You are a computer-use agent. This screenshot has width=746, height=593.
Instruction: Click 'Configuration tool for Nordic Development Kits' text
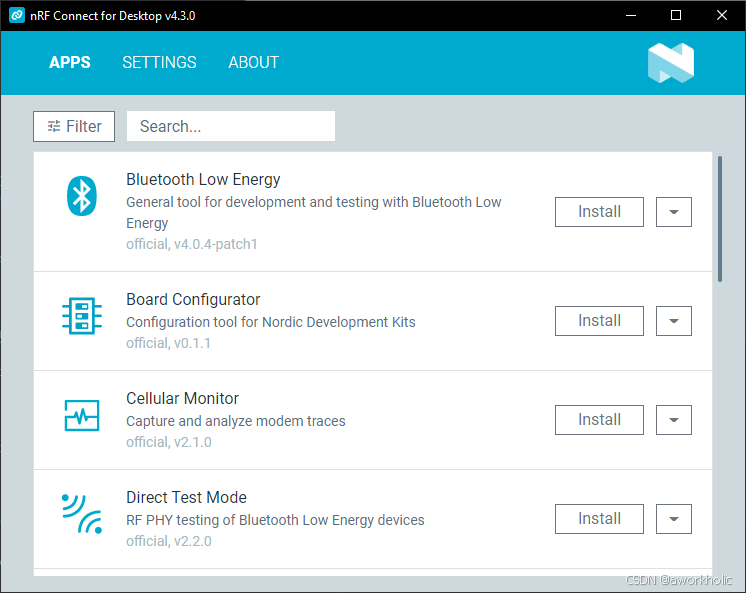[271, 322]
